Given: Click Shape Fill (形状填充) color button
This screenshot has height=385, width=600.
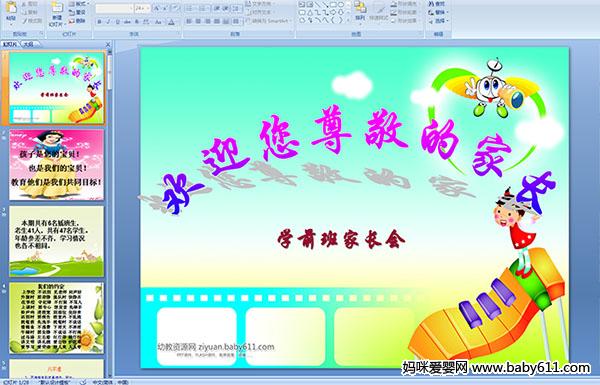Looking at the screenshot, I should pyautogui.click(x=404, y=4).
